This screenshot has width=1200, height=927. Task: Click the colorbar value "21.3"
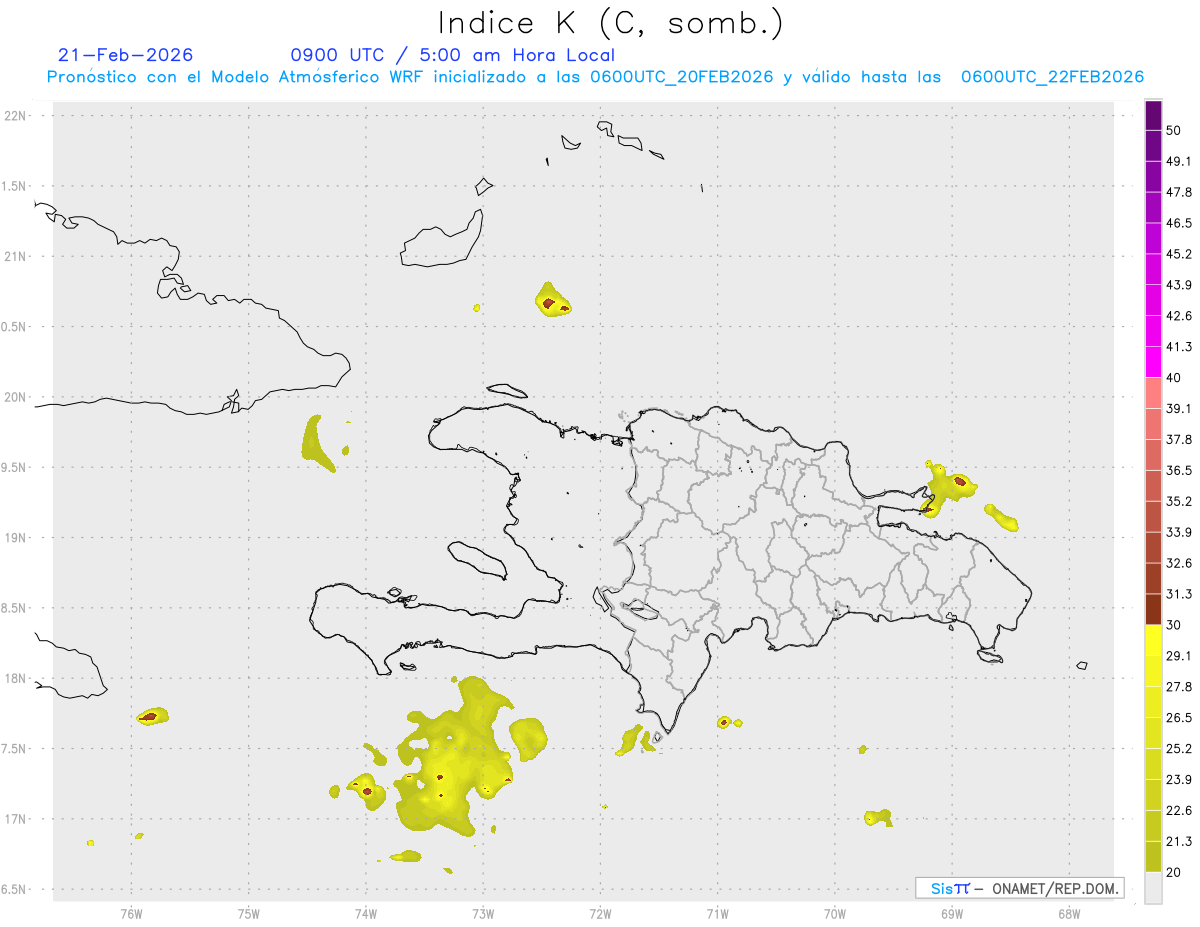(1179, 841)
